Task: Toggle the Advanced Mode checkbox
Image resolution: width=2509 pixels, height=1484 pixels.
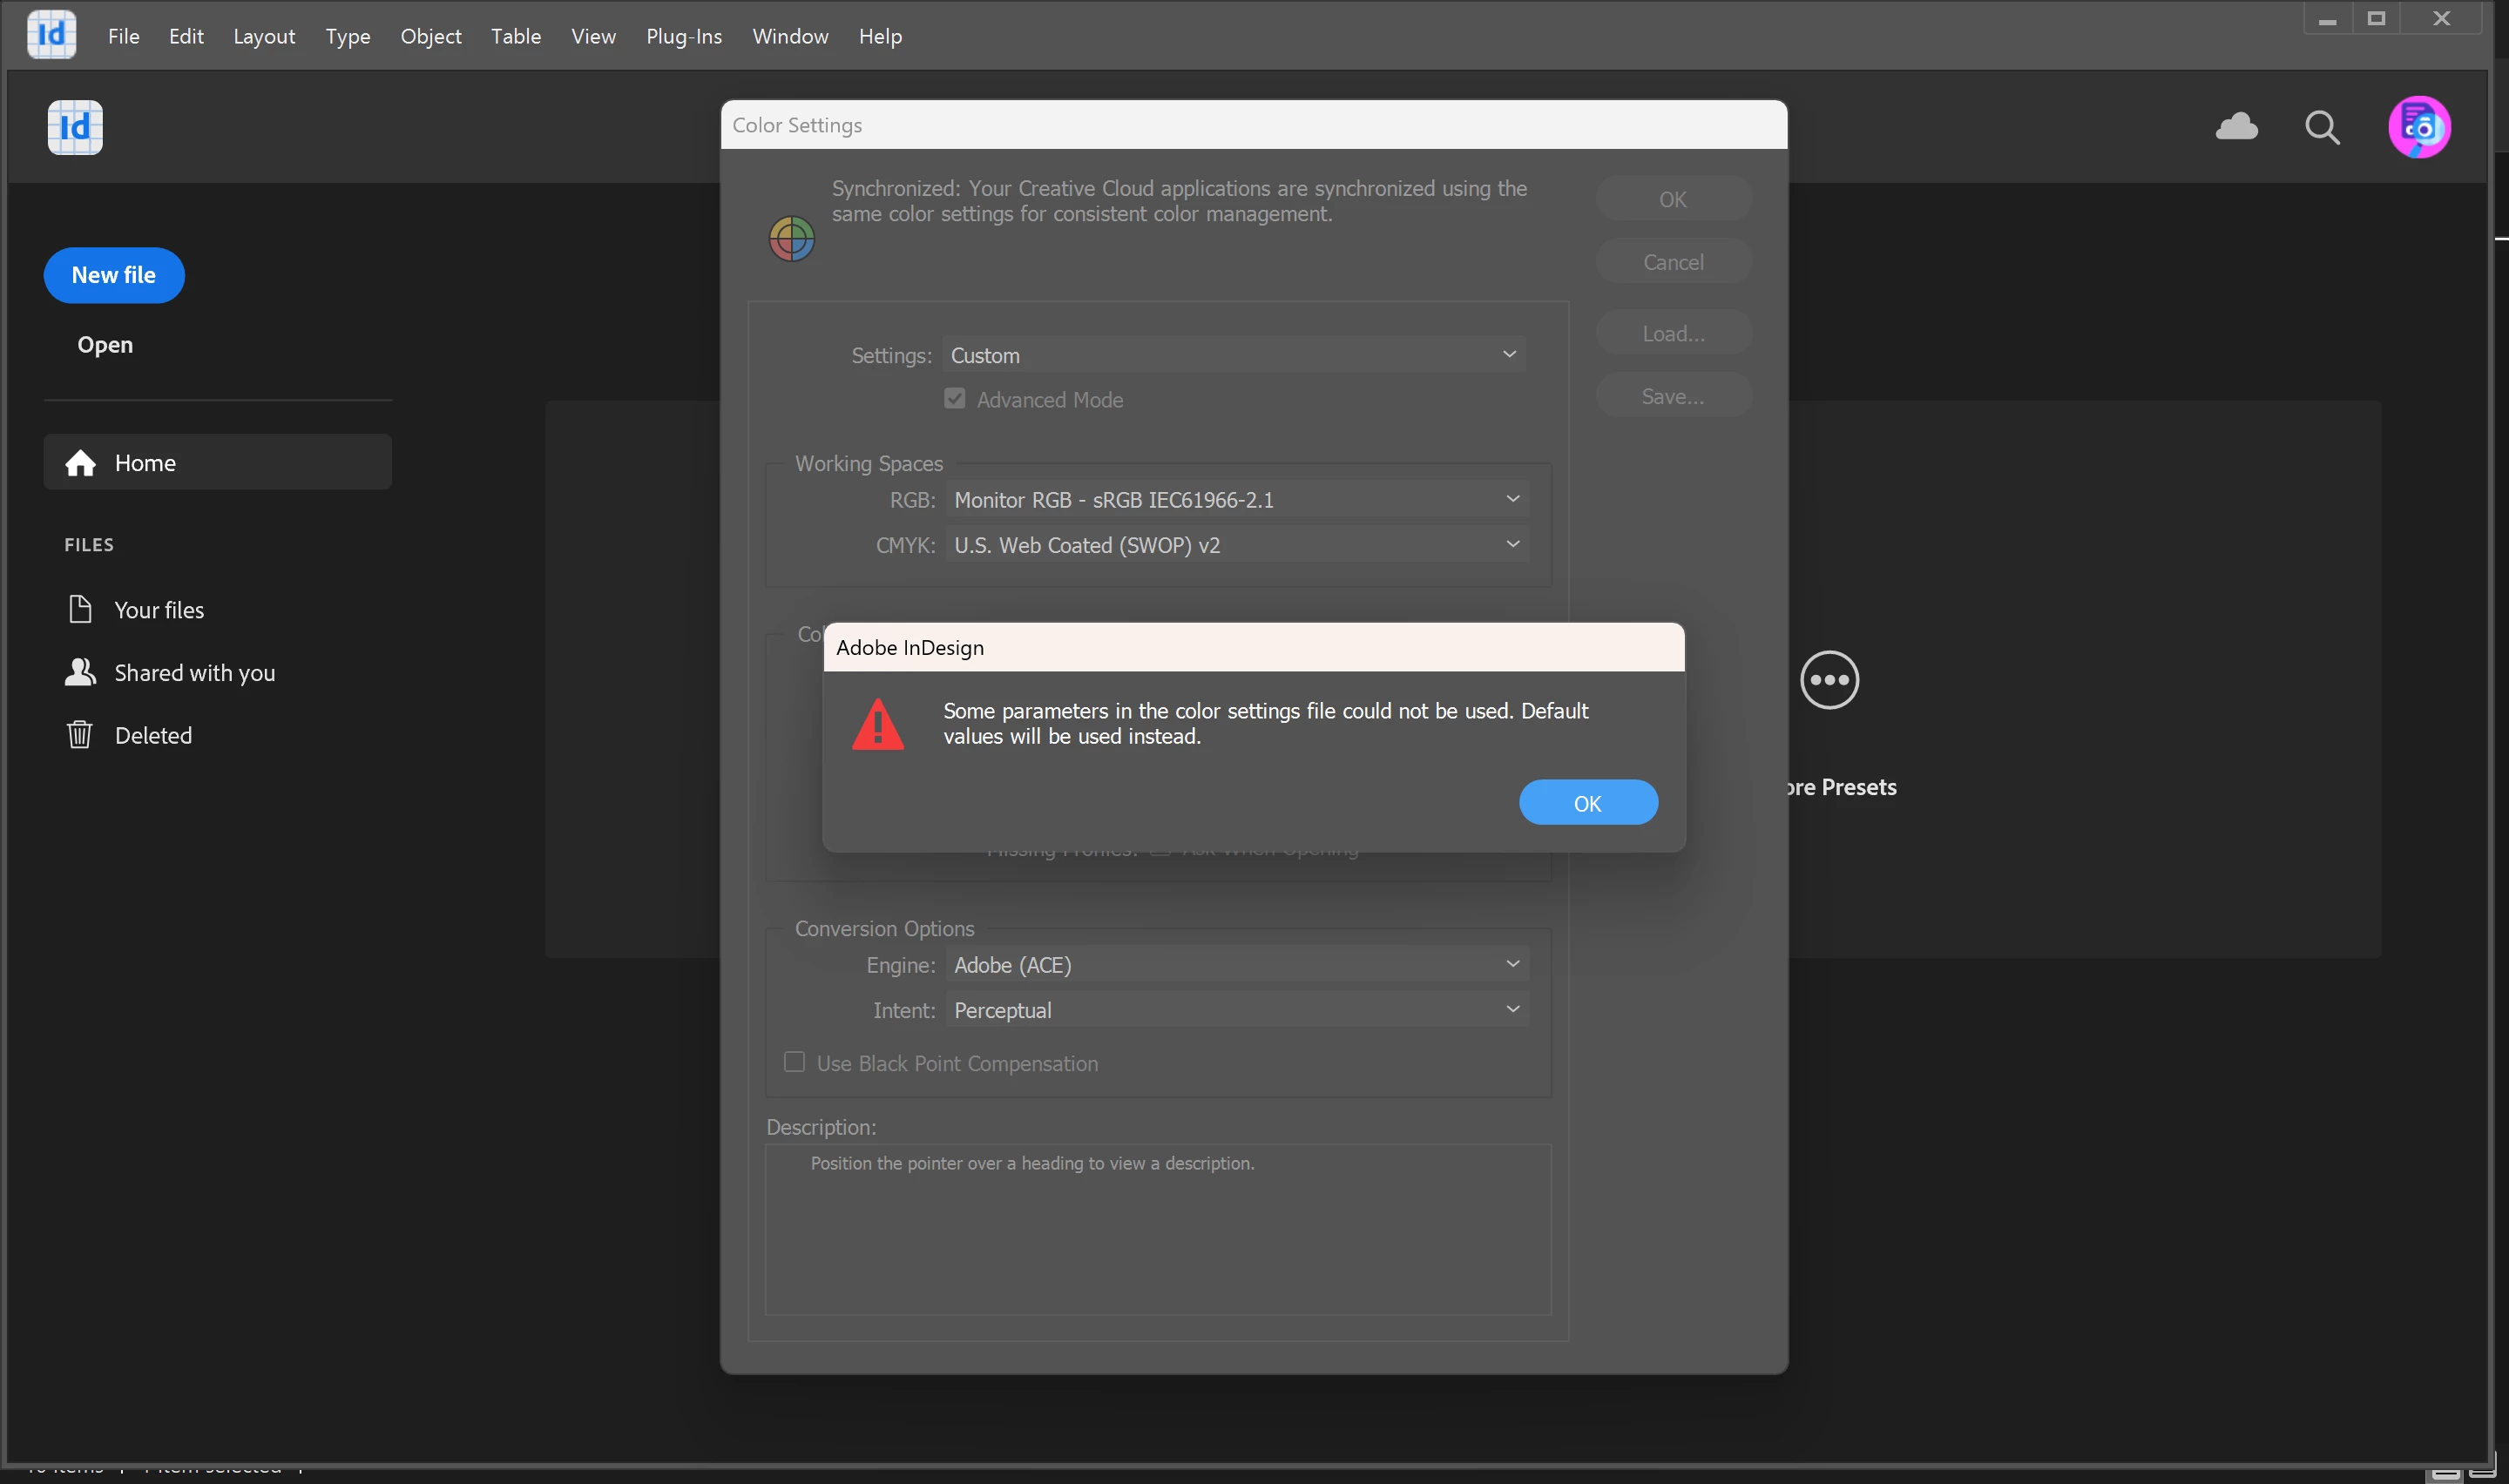Action: tap(954, 399)
